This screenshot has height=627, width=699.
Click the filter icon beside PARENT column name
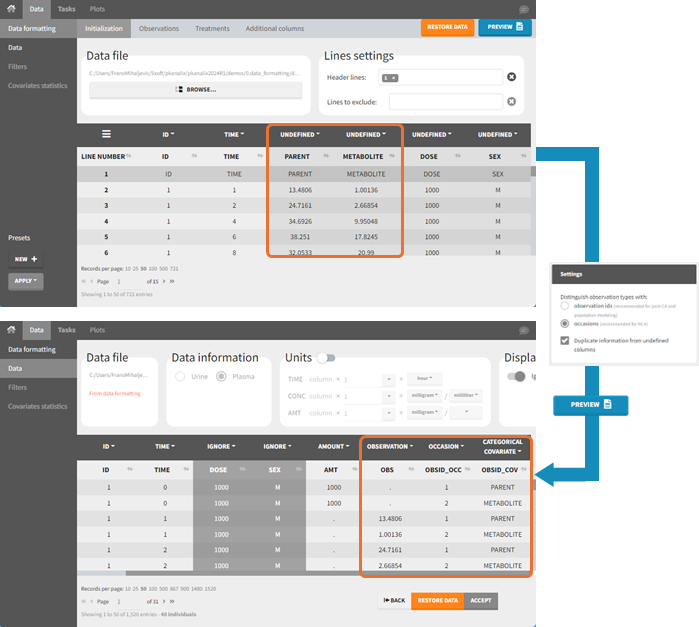[325, 157]
